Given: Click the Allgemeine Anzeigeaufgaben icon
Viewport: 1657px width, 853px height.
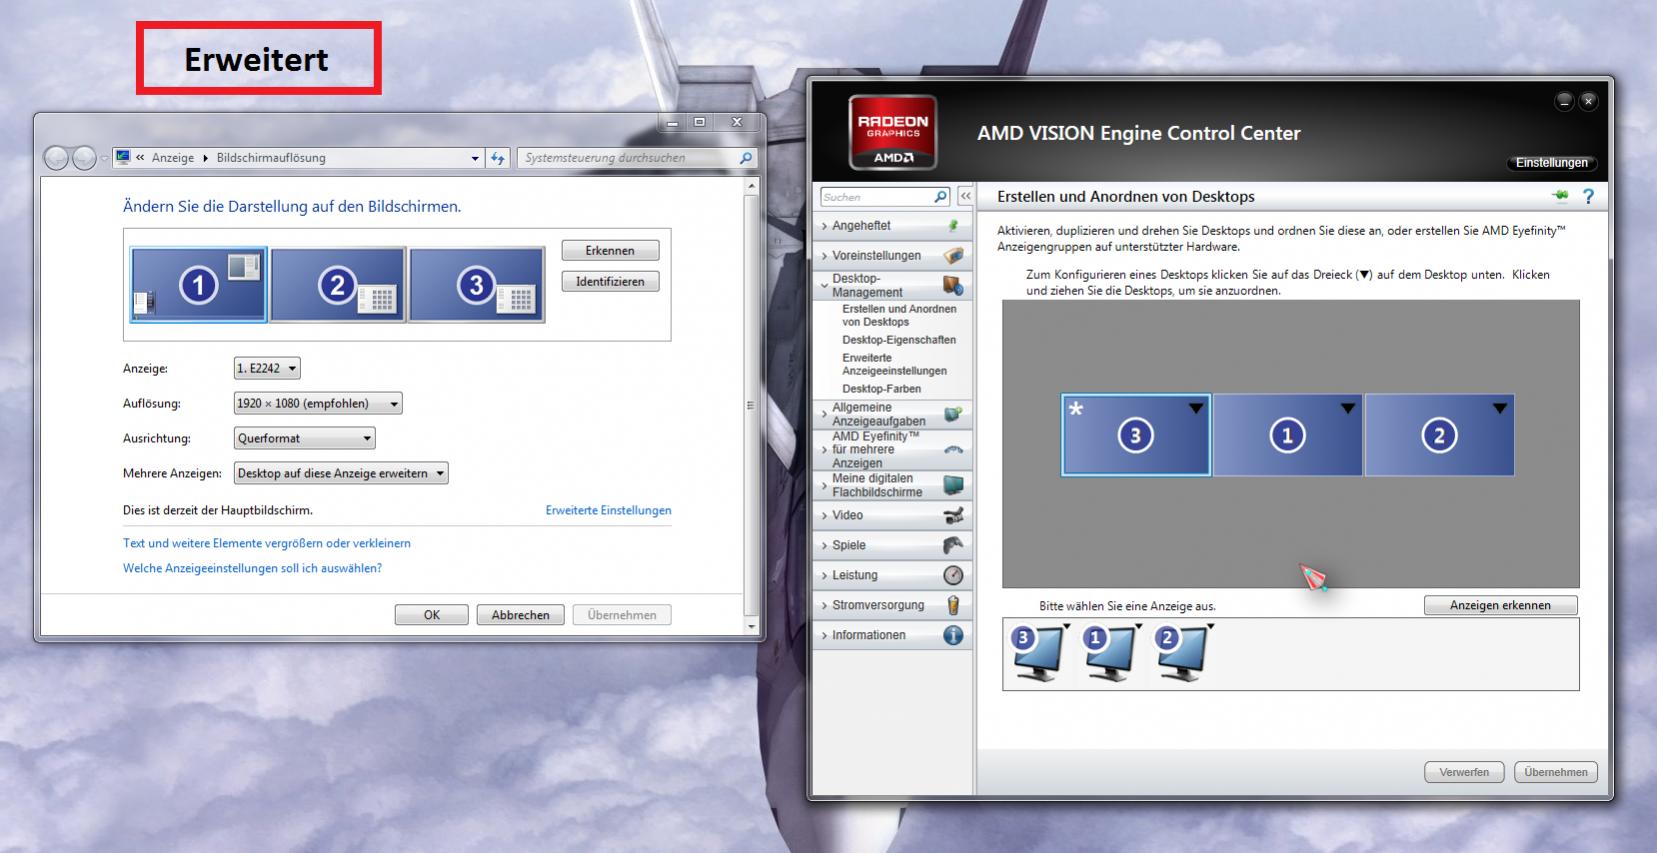Looking at the screenshot, I should (954, 414).
